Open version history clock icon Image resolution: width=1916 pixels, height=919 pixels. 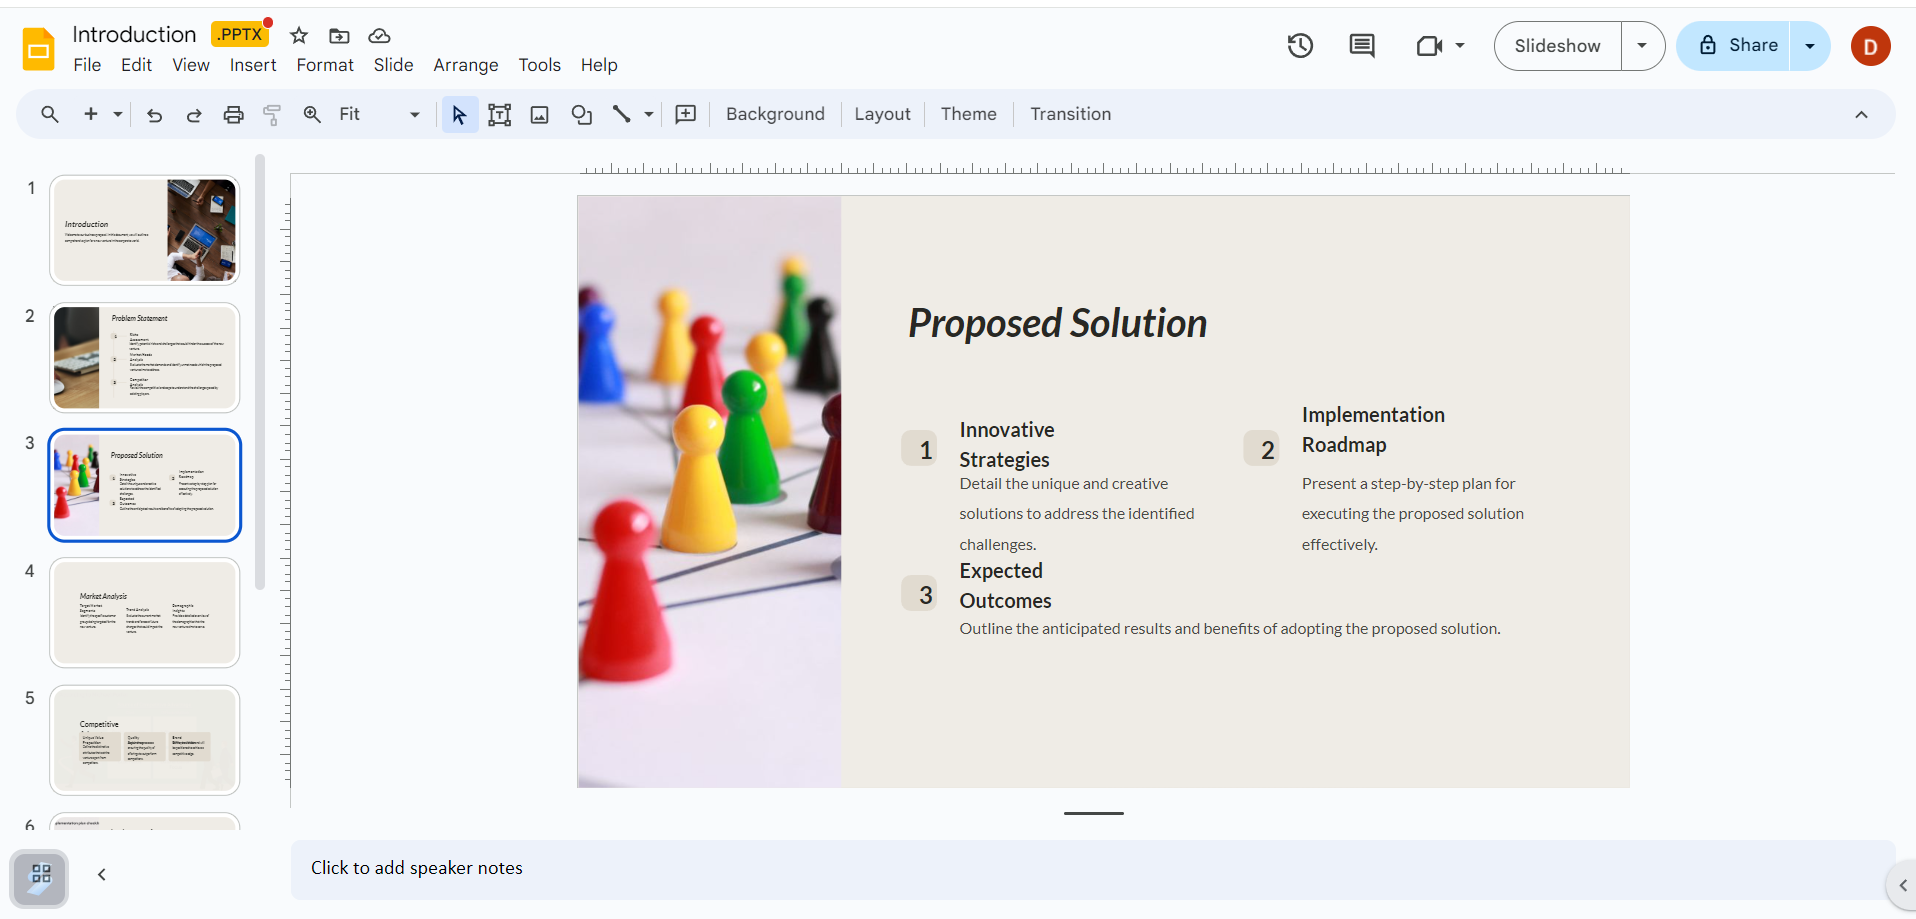point(1300,45)
